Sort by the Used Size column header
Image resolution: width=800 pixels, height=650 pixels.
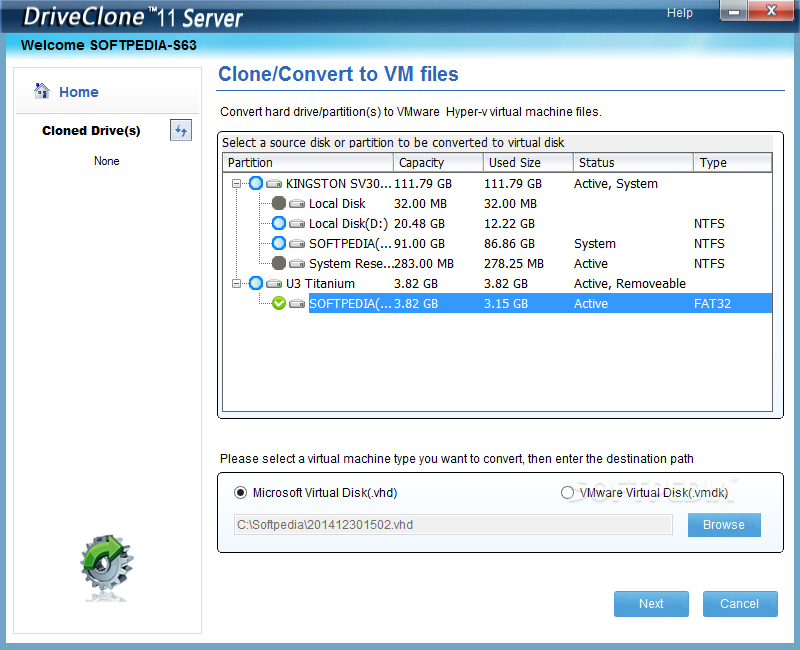[x=528, y=163]
